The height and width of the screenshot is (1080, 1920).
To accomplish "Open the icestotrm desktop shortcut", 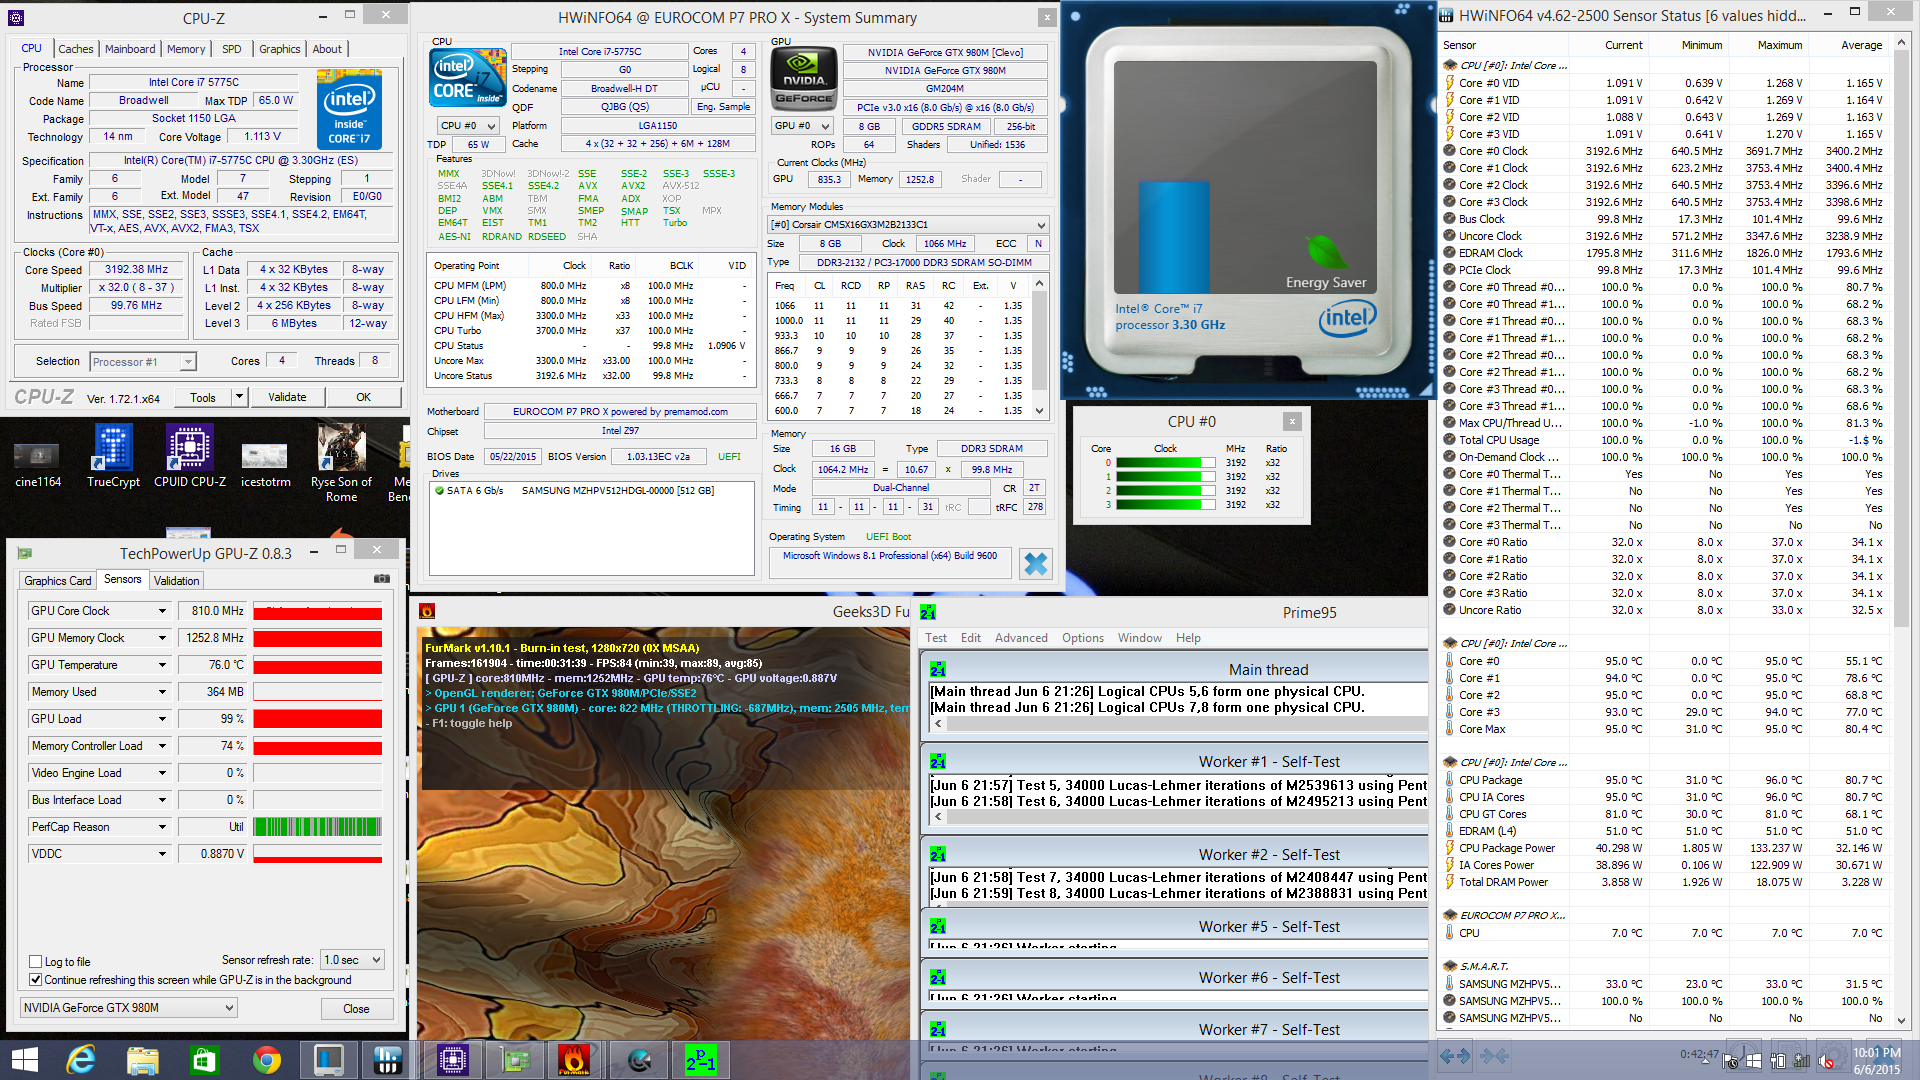I will pos(265,465).
